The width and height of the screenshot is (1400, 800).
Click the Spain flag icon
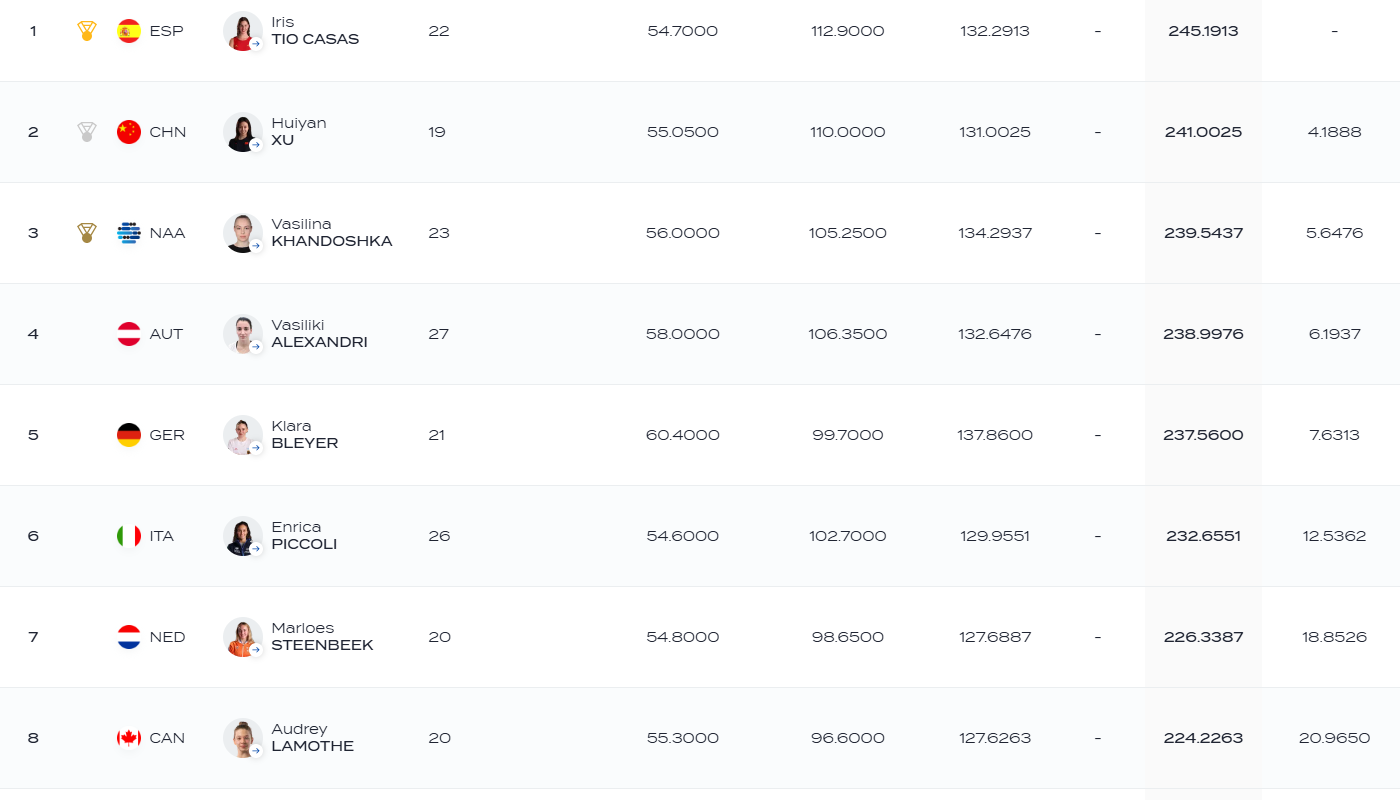pos(129,31)
